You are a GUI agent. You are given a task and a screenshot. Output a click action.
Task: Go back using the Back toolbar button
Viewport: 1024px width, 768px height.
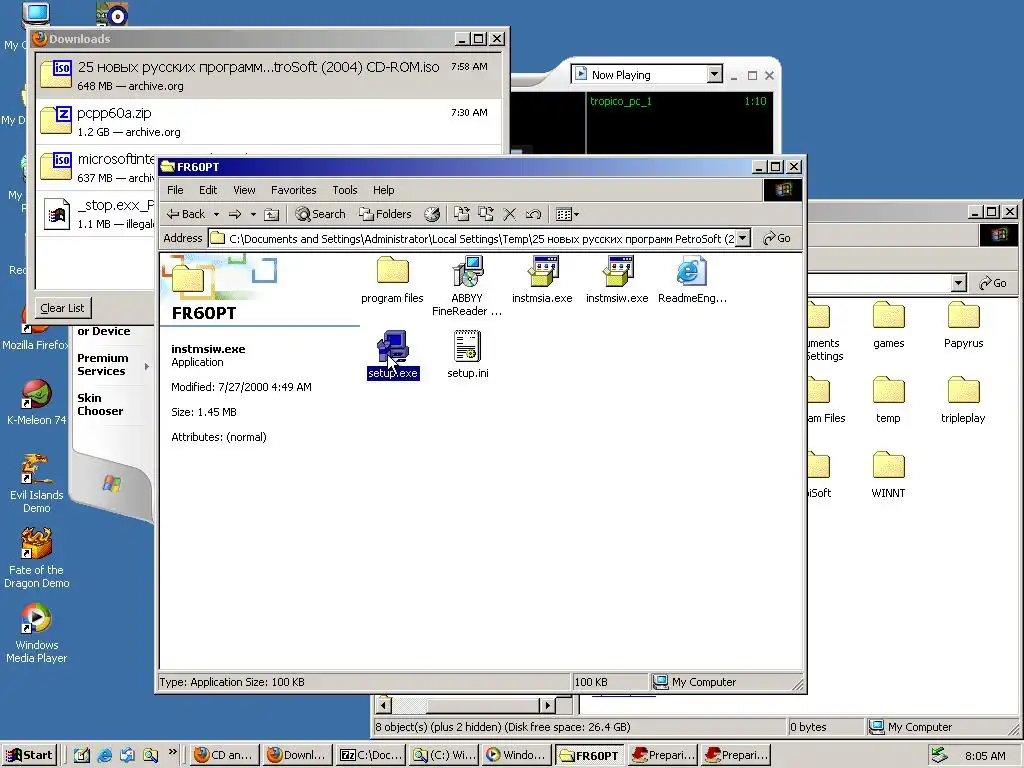pyautogui.click(x=185, y=214)
